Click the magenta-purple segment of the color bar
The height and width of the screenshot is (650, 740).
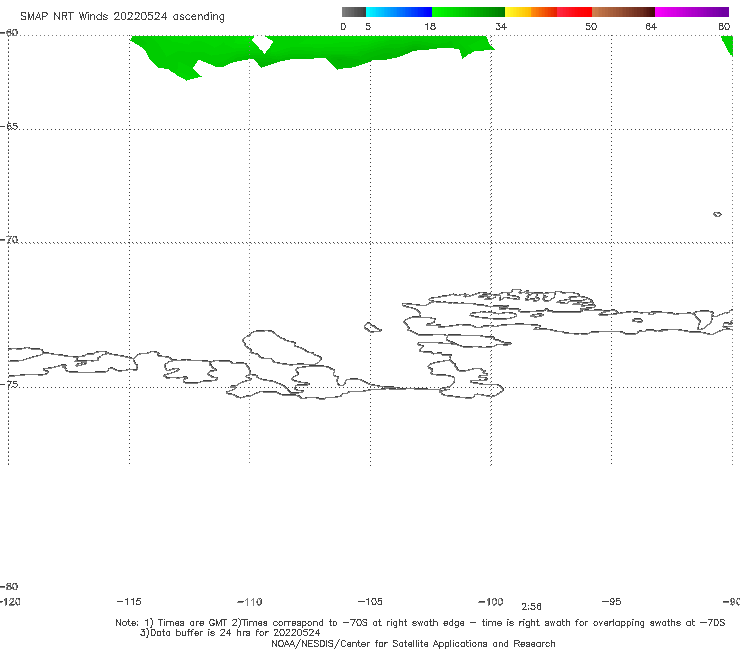[x=692, y=12]
